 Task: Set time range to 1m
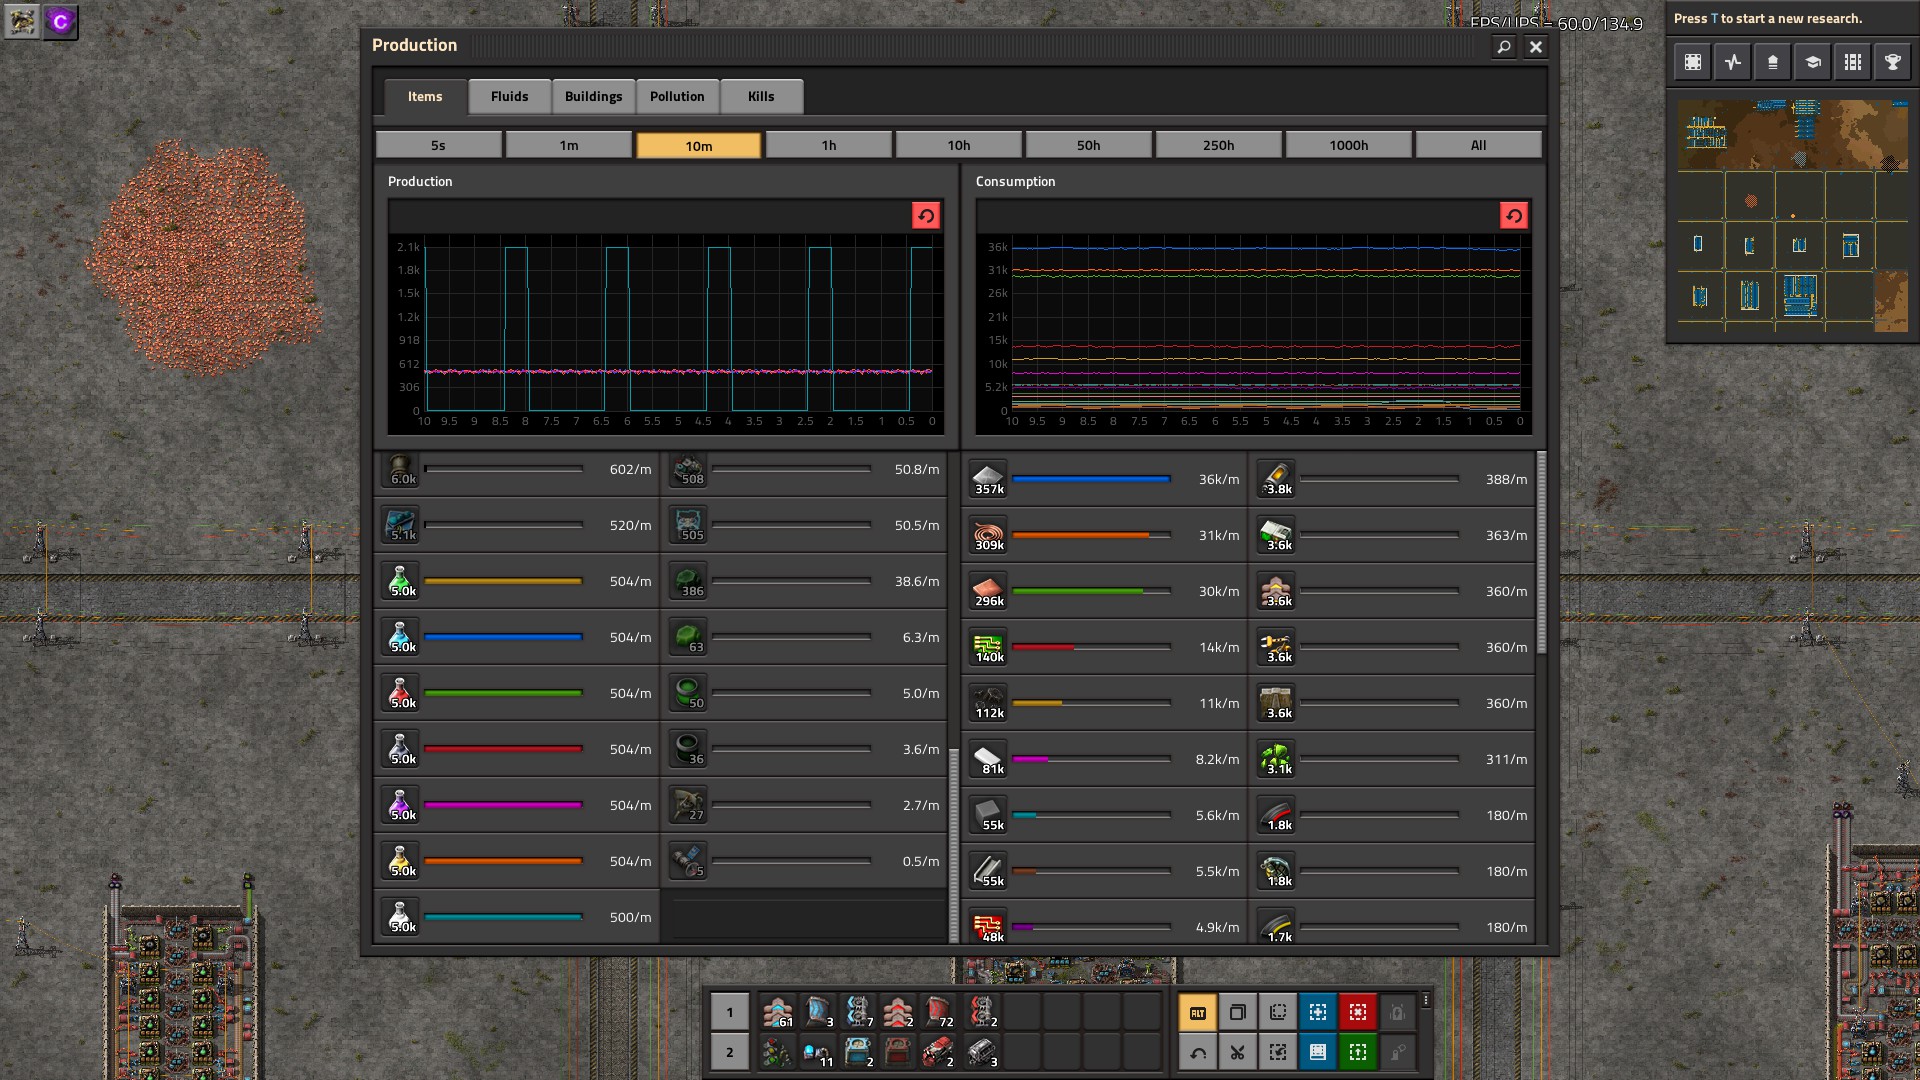(569, 145)
